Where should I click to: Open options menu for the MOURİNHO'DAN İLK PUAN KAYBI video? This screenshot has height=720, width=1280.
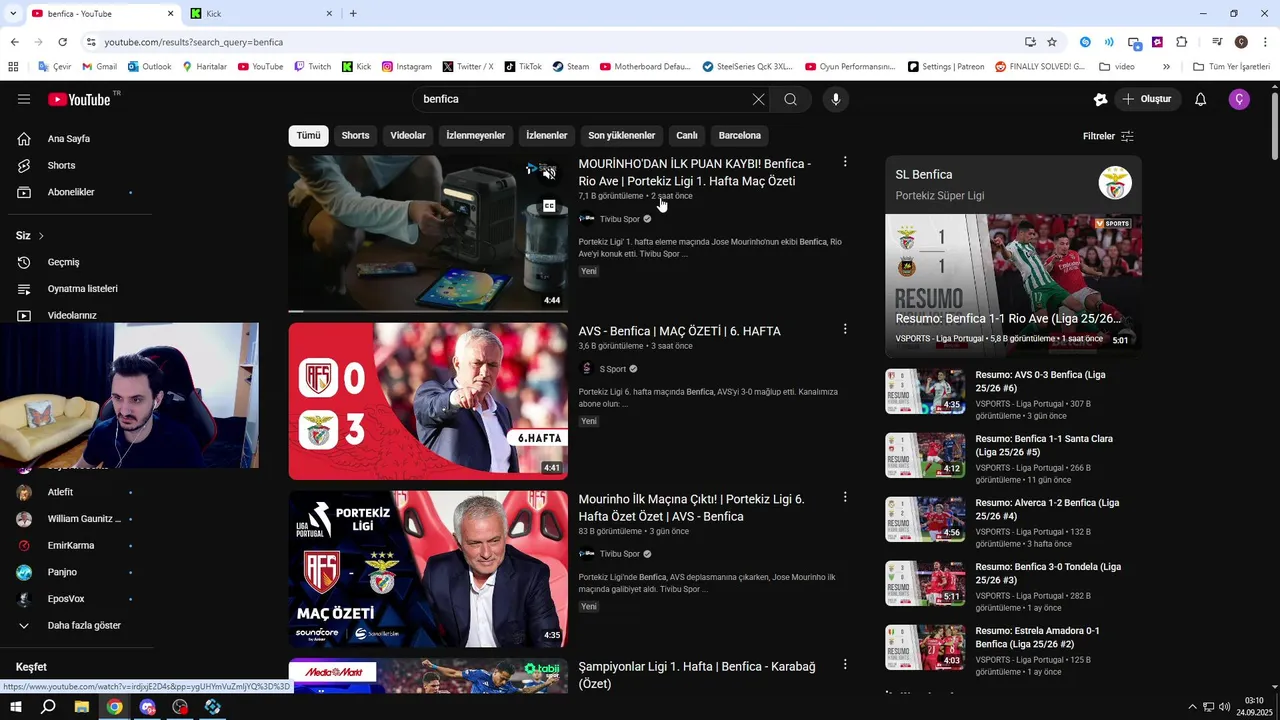(845, 162)
